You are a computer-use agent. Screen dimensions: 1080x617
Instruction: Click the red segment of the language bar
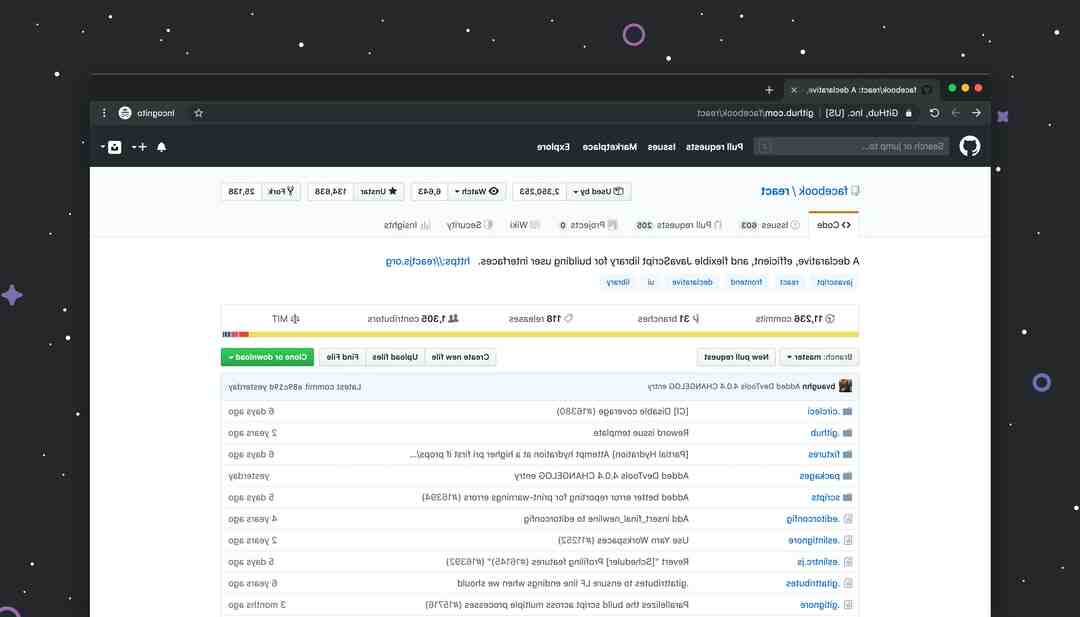pos(243,335)
